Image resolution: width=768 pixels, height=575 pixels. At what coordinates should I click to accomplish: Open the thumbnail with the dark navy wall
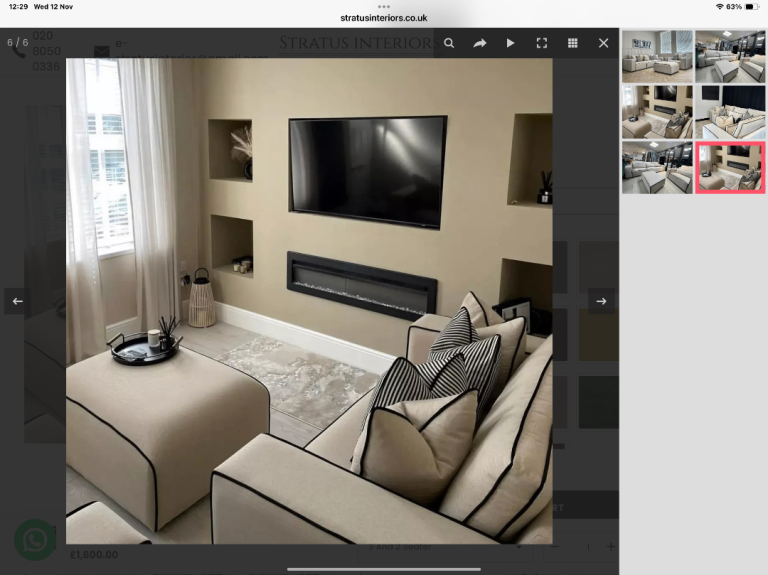pyautogui.click(x=730, y=111)
